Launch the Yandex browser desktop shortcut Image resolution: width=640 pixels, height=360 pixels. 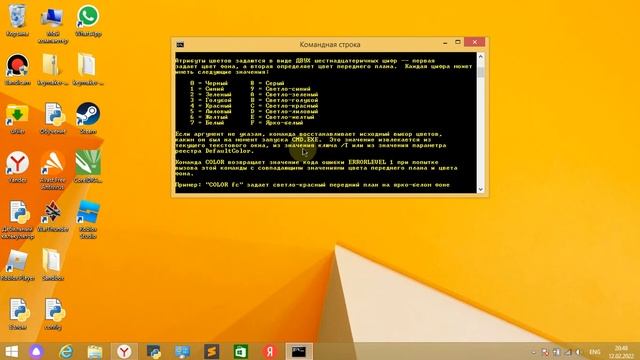pos(17,167)
